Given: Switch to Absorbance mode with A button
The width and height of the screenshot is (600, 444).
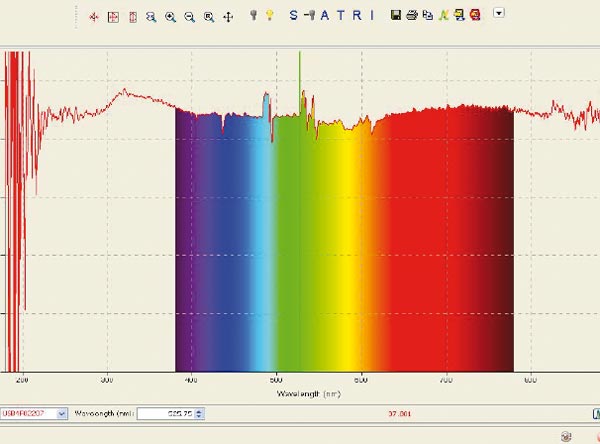Looking at the screenshot, I should (x=325, y=16).
